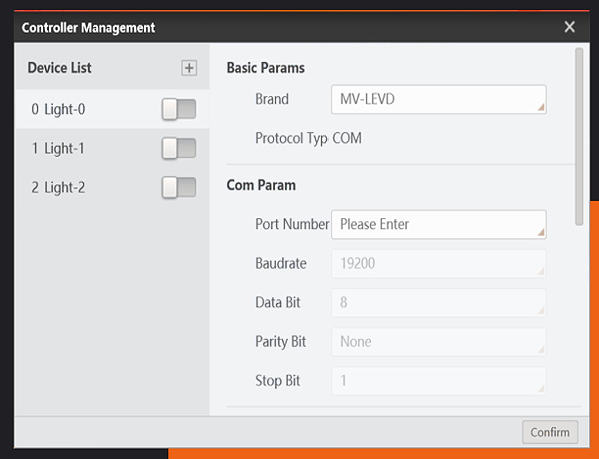This screenshot has height=459, width=599.
Task: Click the vertical scrollbar in parameters panel
Action: [x=579, y=136]
